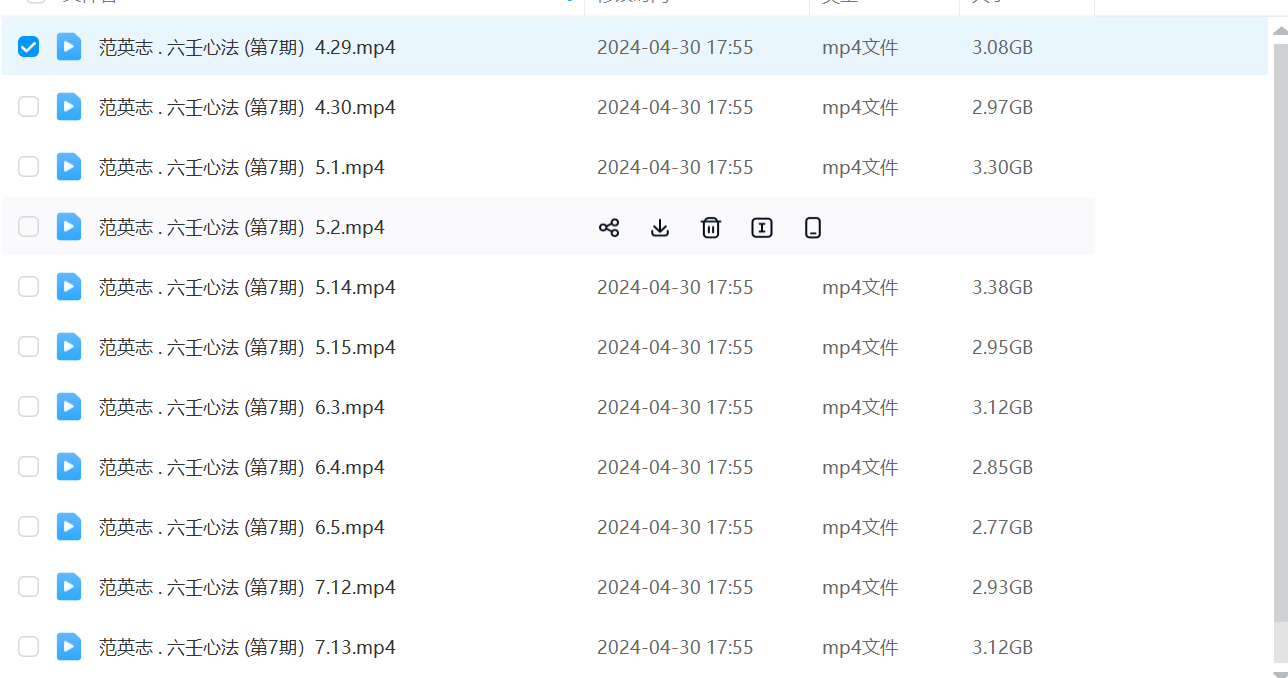Image resolution: width=1288 pixels, height=678 pixels.
Task: Rename 5.2.mp4 via the rename icon
Action: point(762,228)
